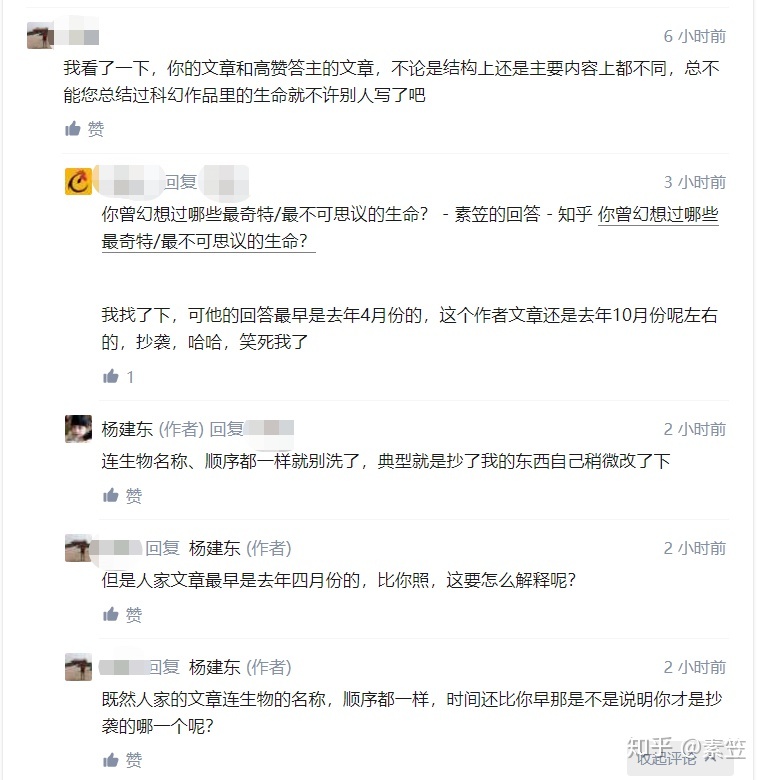This screenshot has height=780, width=765.
Task: Click avatar of the last reply
Action: pyautogui.click(x=78, y=667)
